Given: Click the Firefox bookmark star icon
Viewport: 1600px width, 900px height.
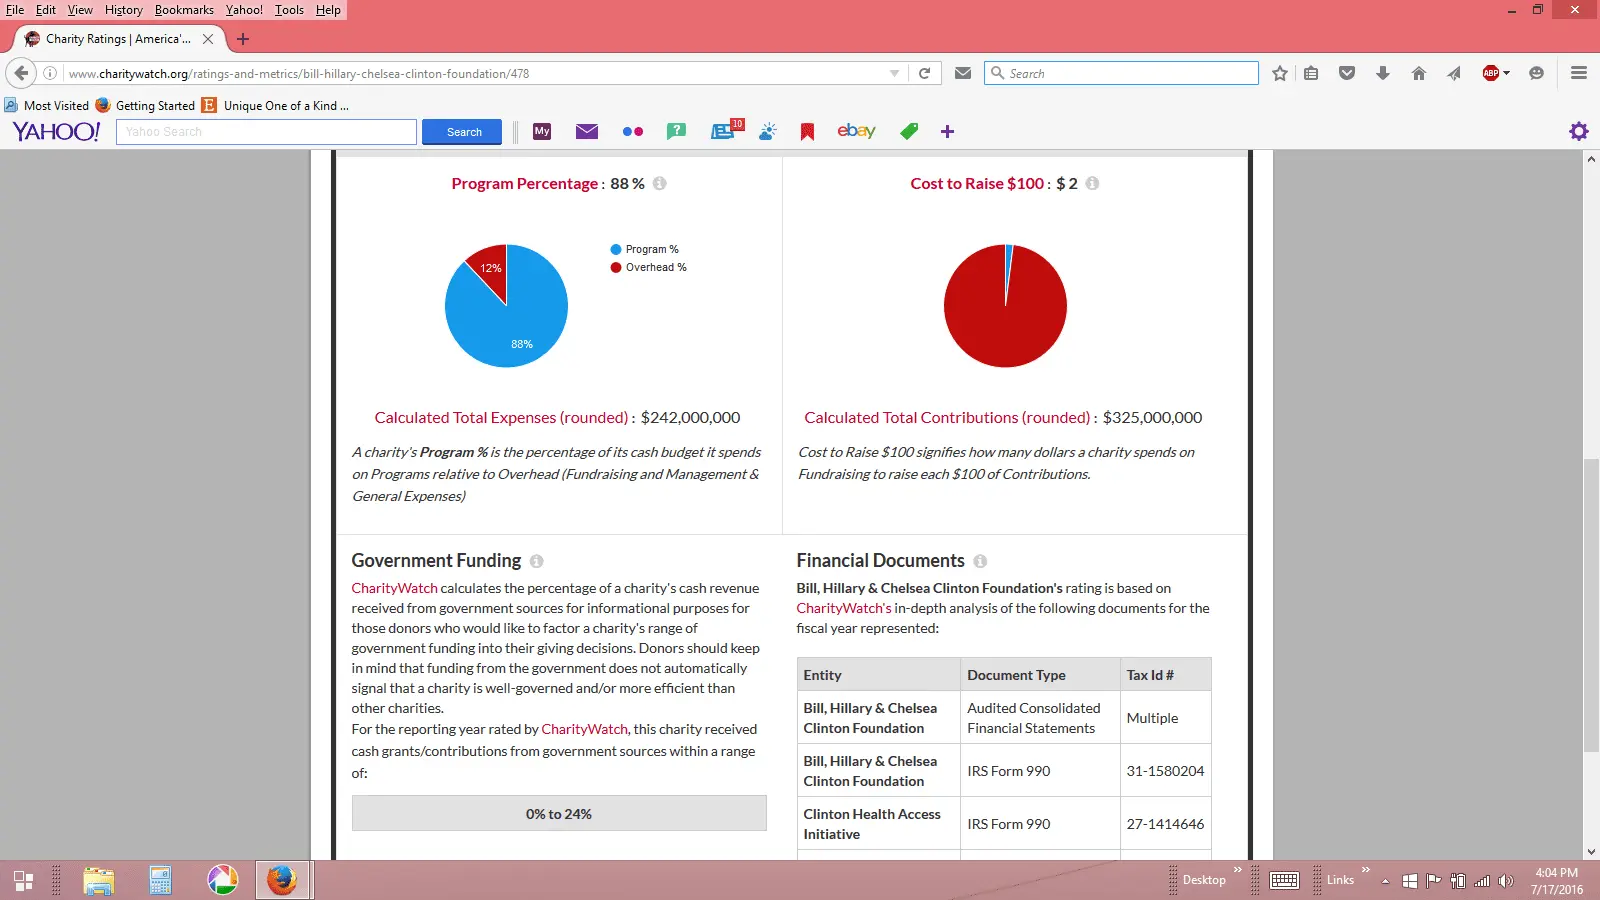Looking at the screenshot, I should coord(1279,73).
